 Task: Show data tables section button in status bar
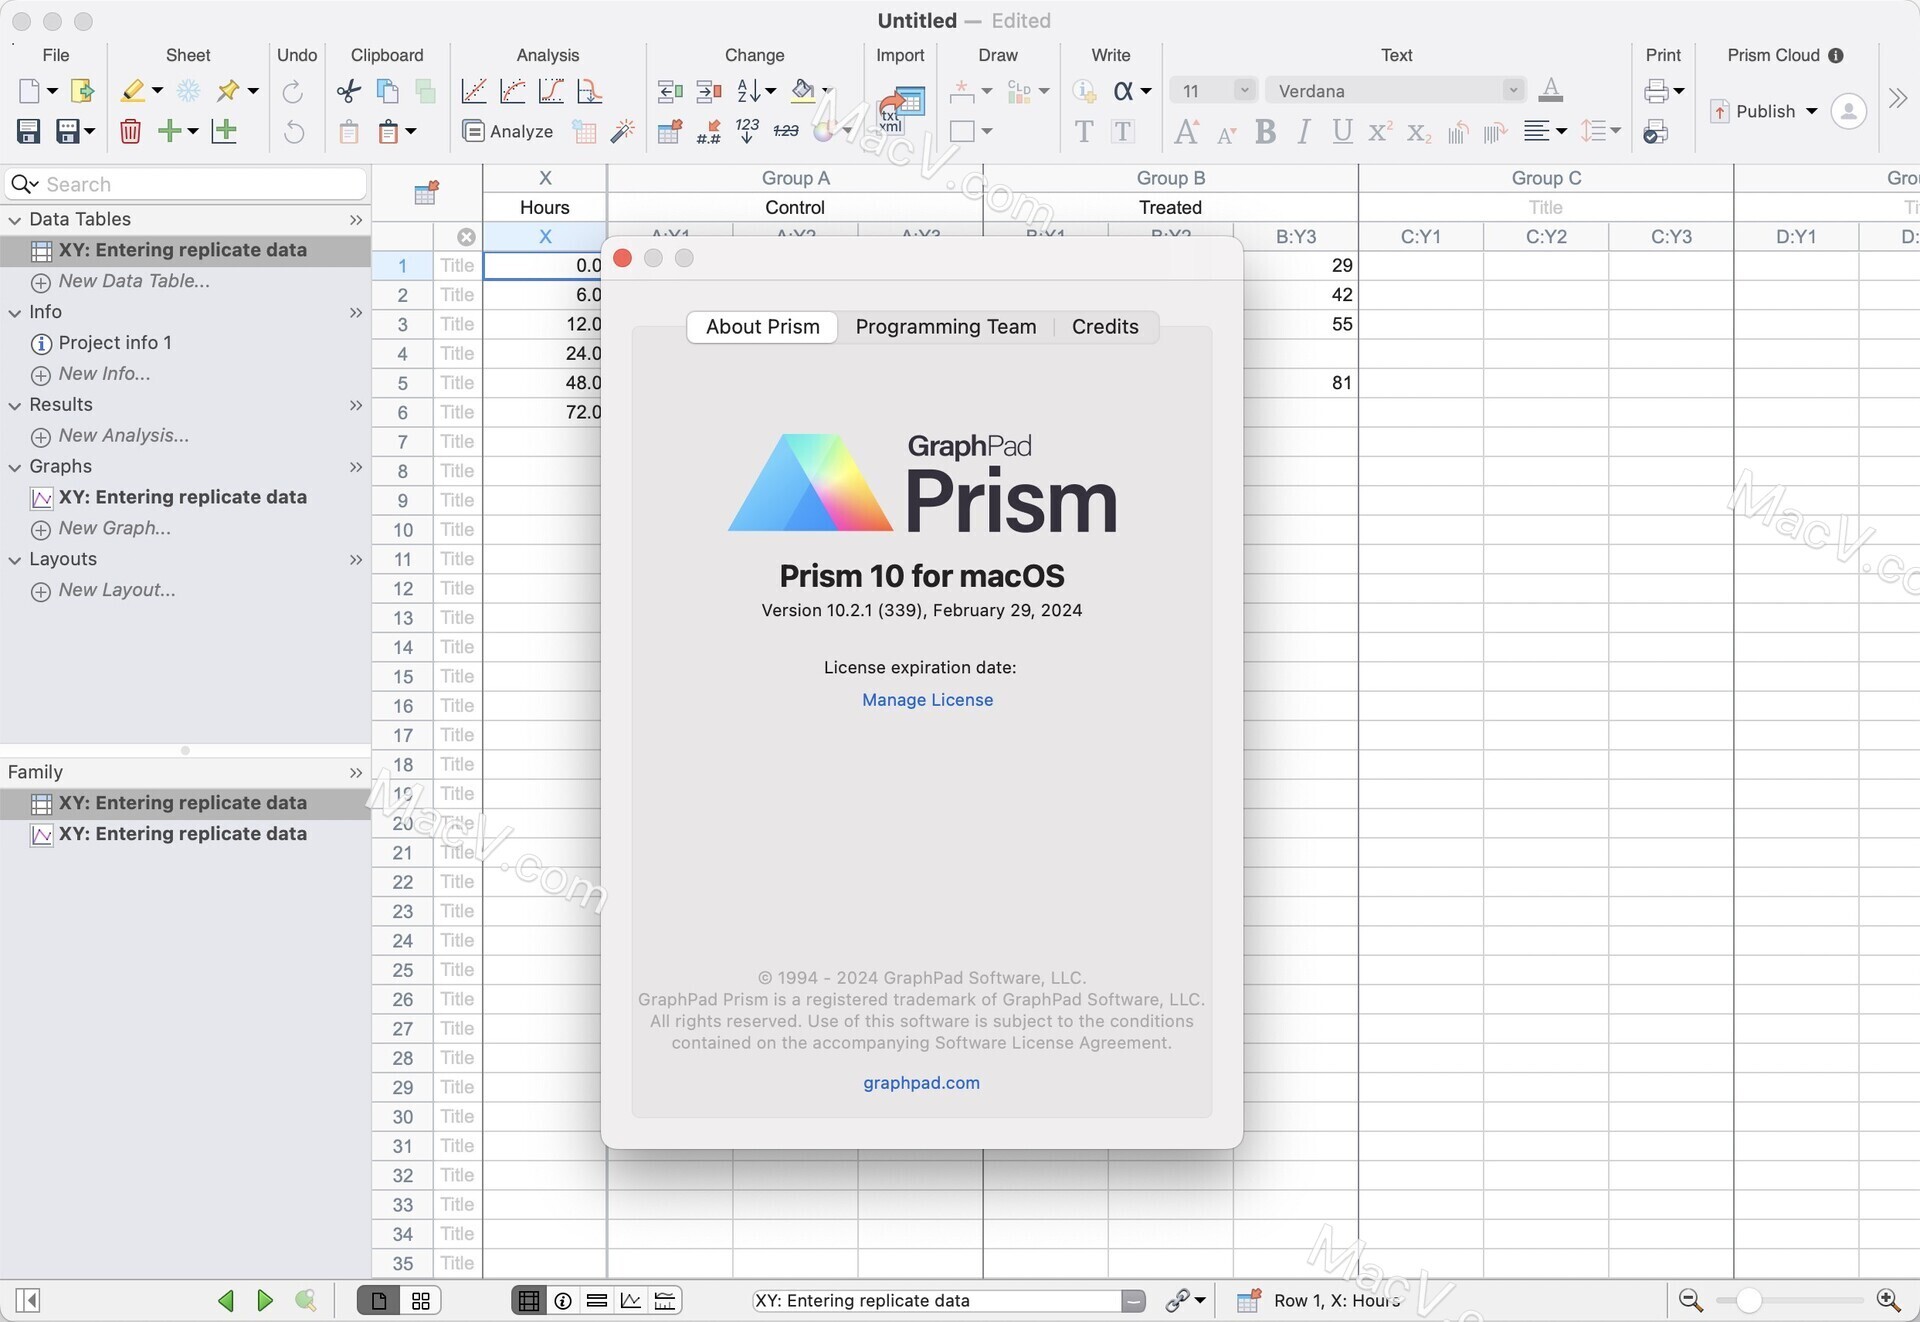(529, 1300)
